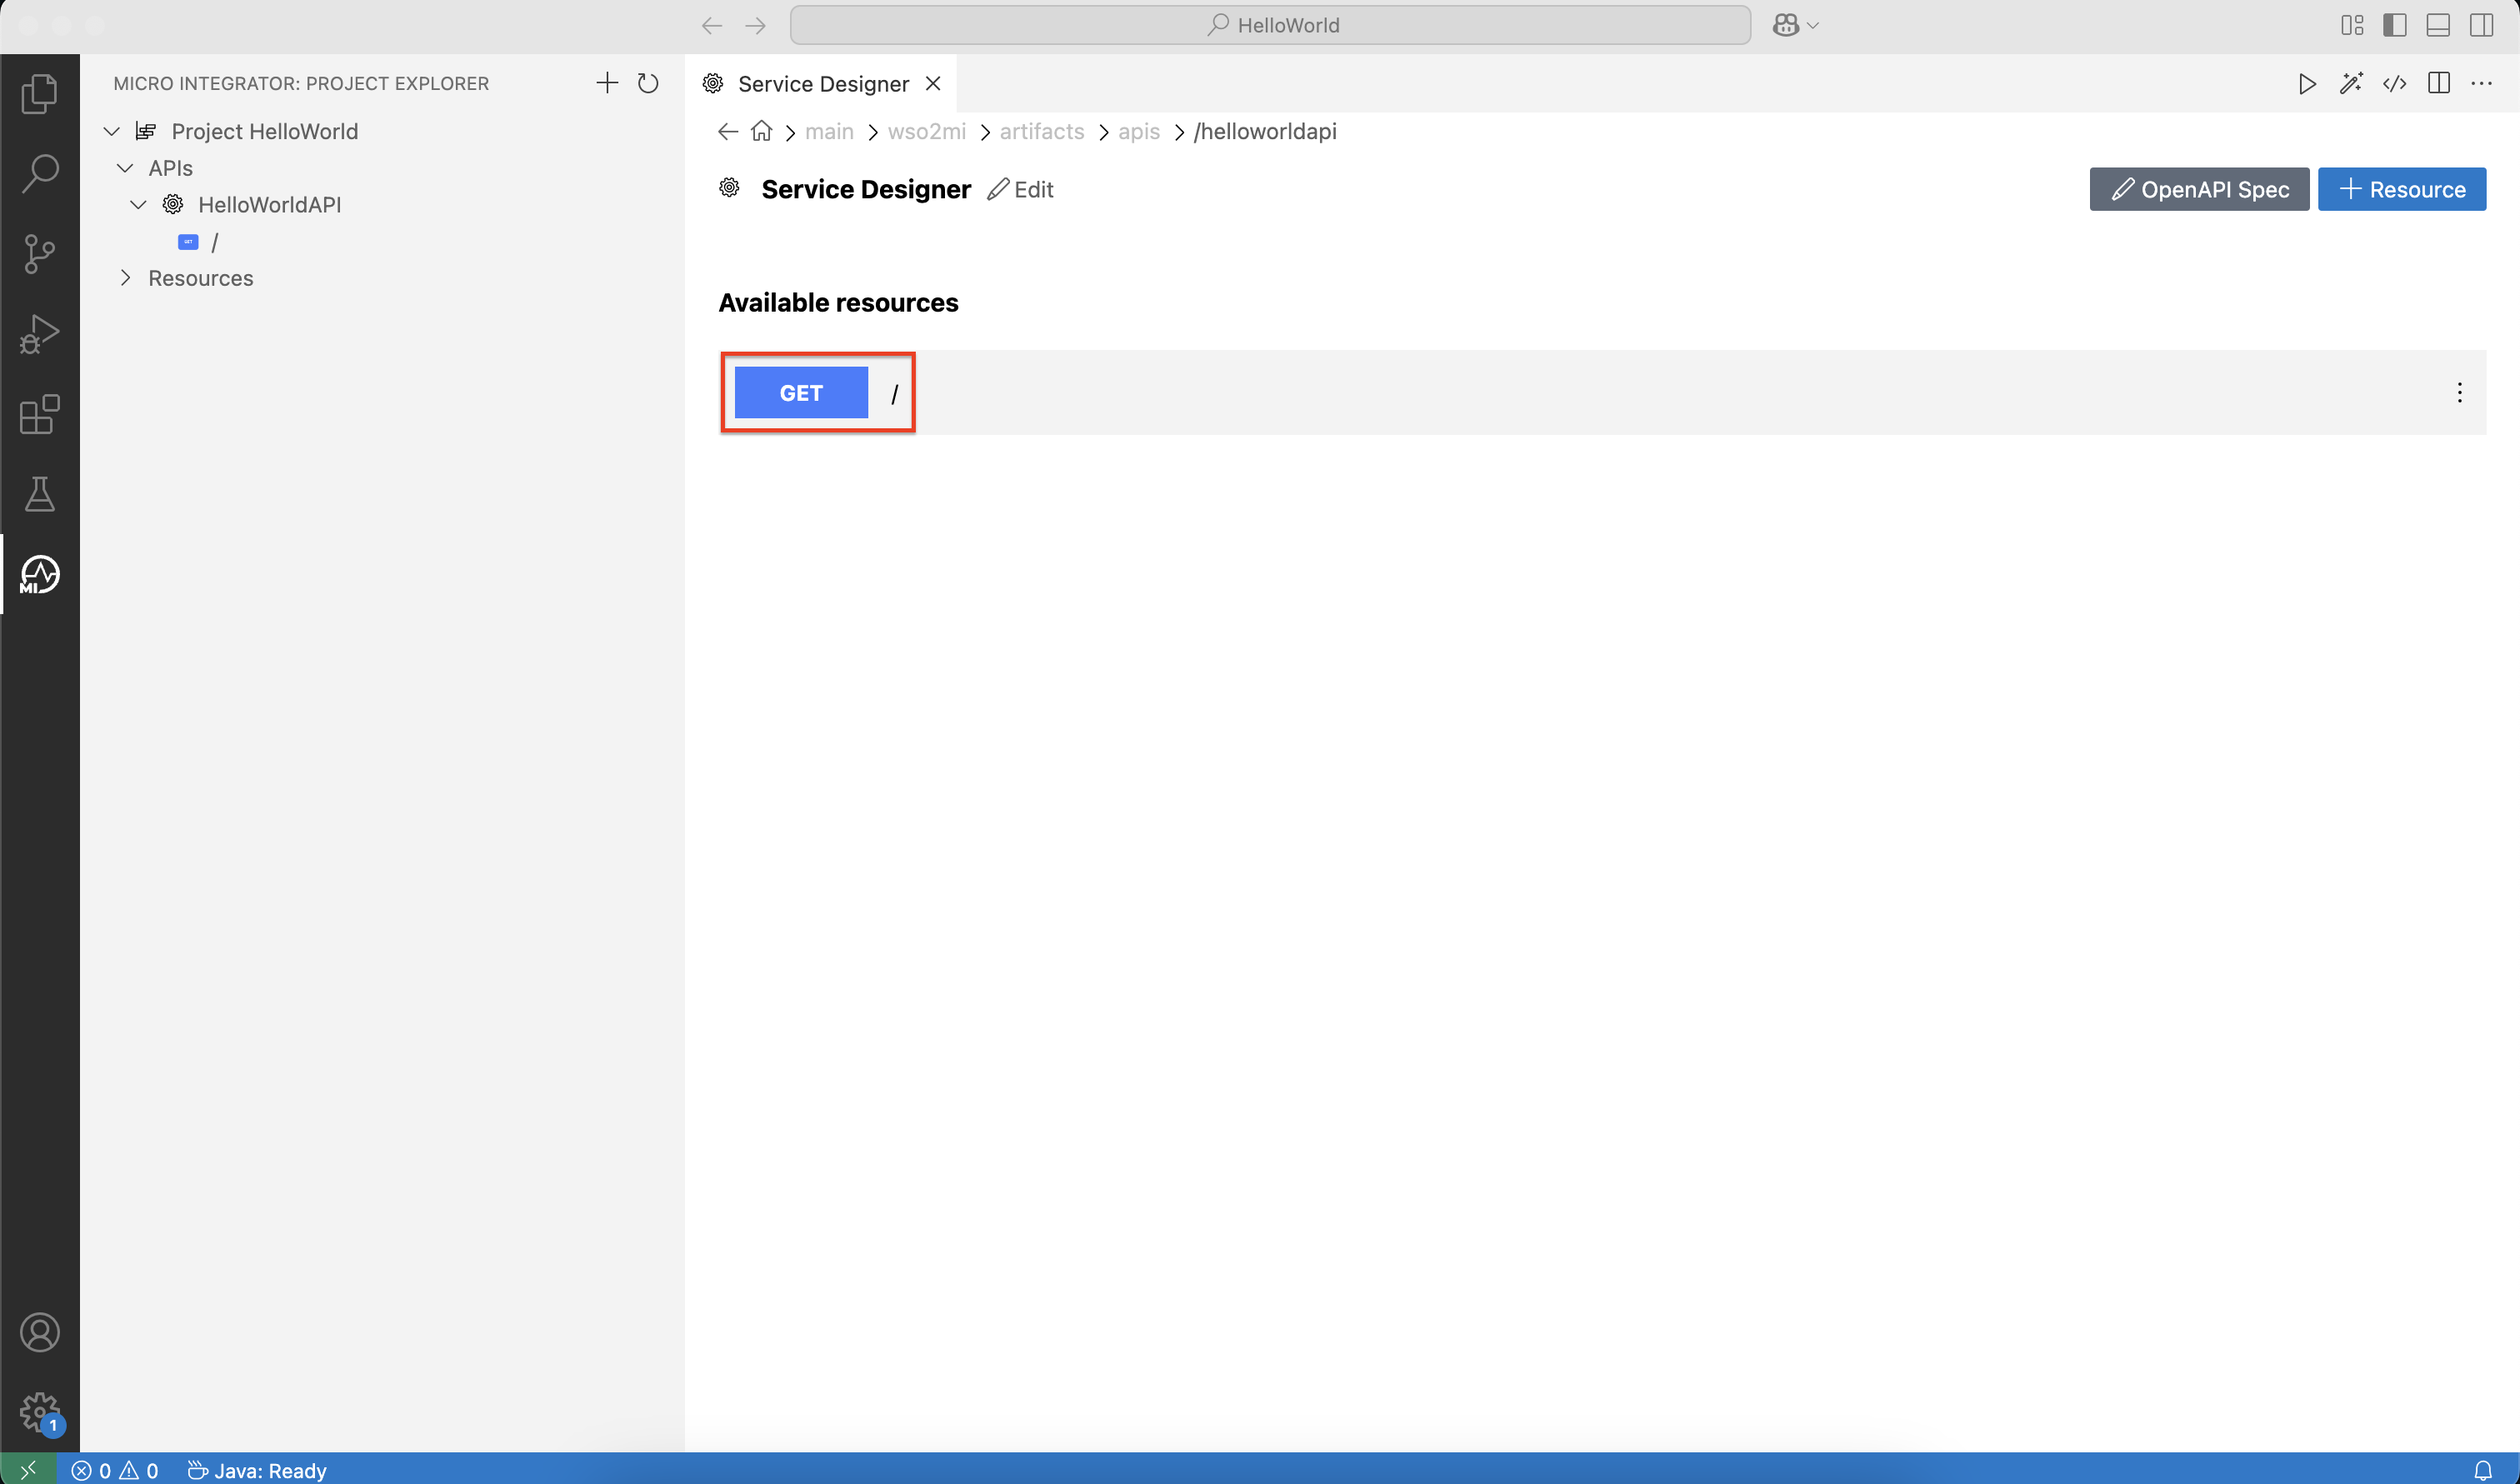Screen dimensions: 2520x1484
Task: Open notifications bell in status bar
Action: click(2483, 1470)
